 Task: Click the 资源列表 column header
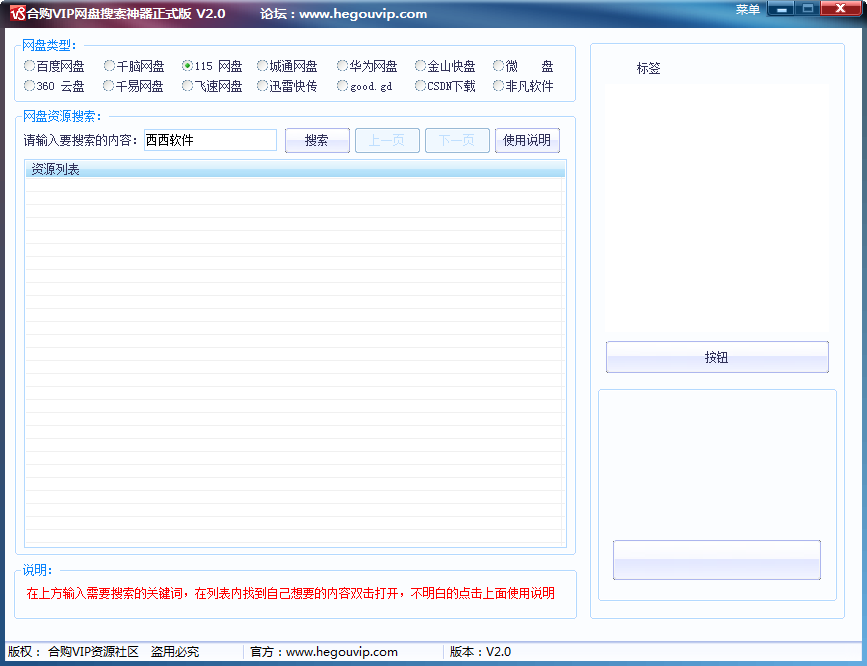295,169
